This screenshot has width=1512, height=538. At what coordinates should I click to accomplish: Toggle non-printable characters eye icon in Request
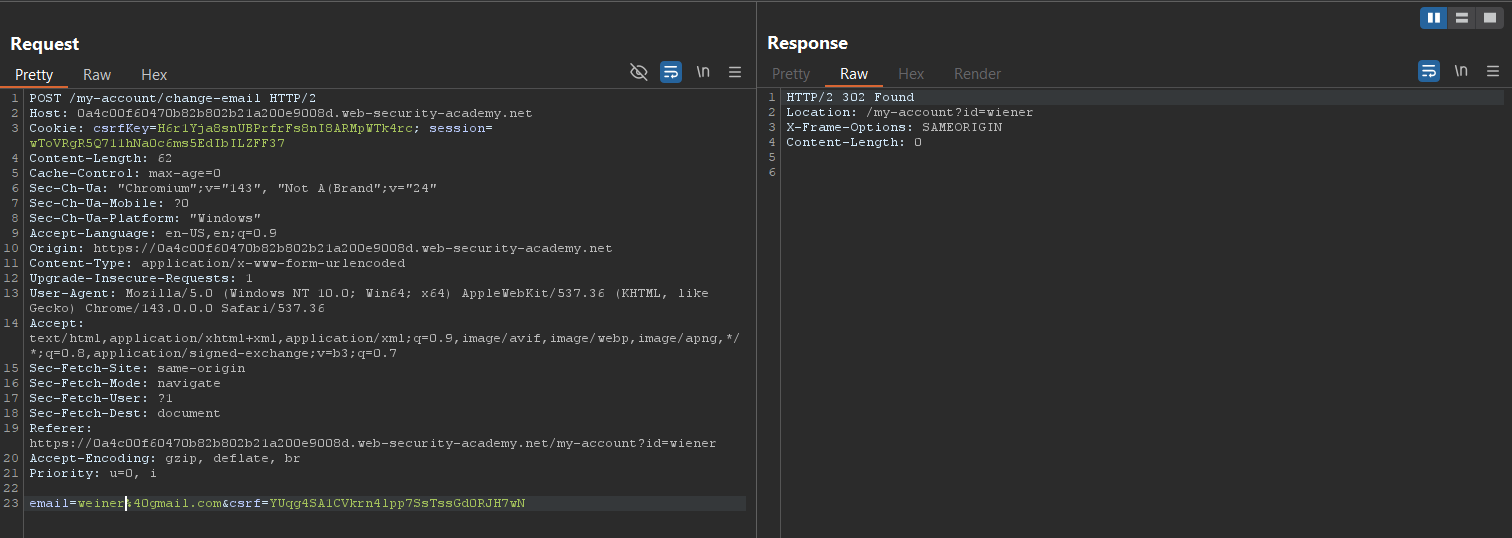click(x=639, y=72)
